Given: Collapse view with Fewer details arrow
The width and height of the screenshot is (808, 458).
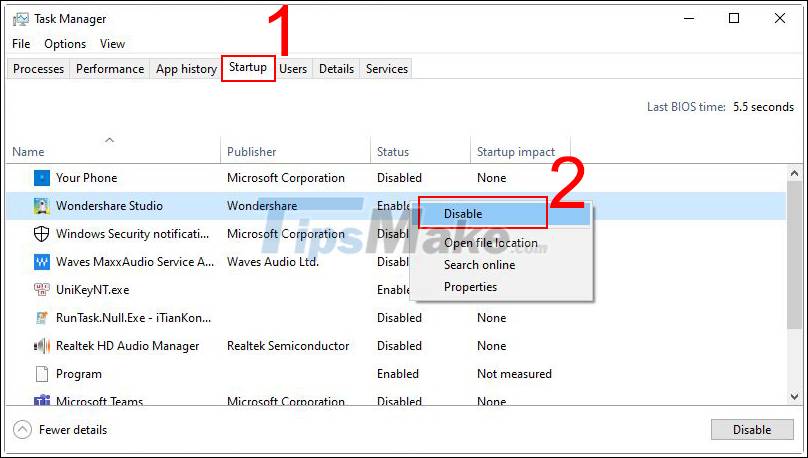Looking at the screenshot, I should [22, 430].
